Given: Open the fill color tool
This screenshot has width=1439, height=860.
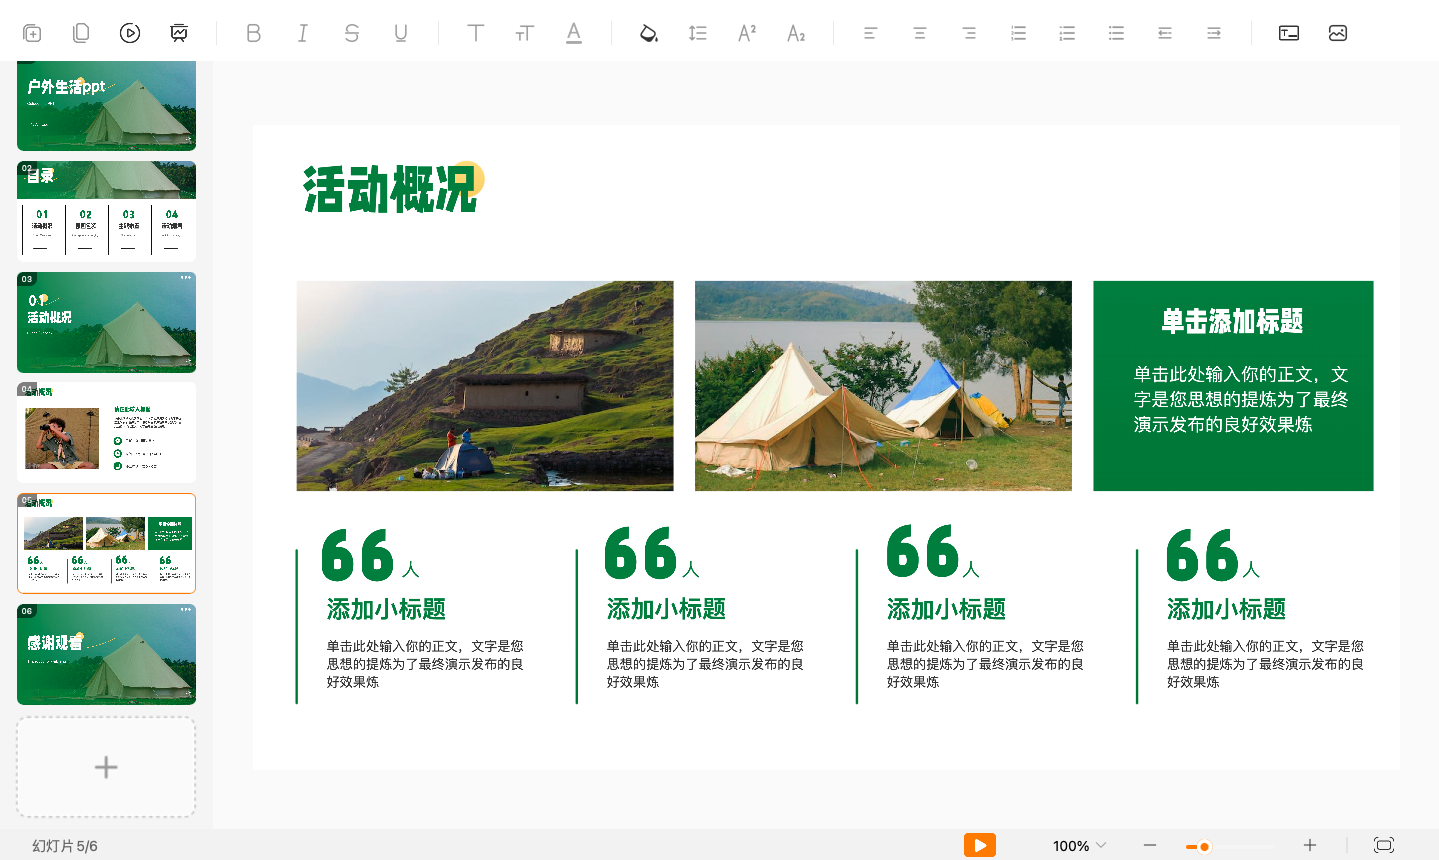Looking at the screenshot, I should (x=647, y=32).
